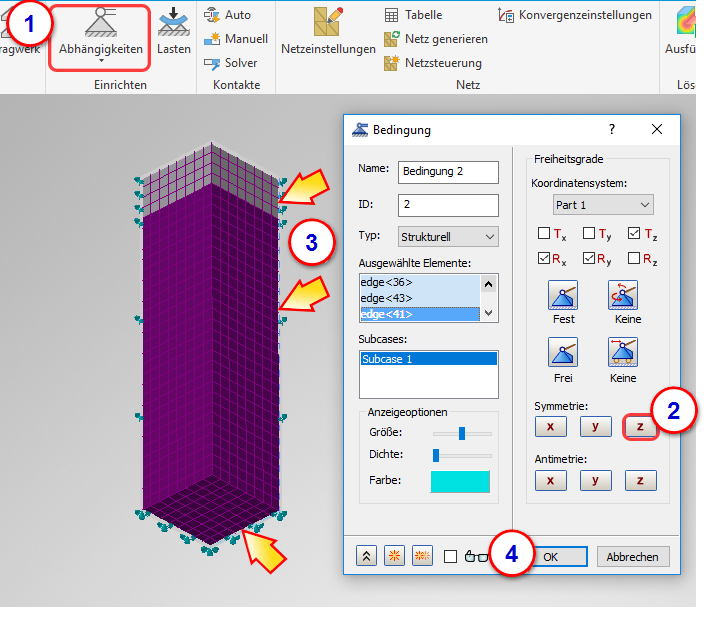Apply symmetry about y
The width and height of the screenshot is (712, 623).
[595, 427]
